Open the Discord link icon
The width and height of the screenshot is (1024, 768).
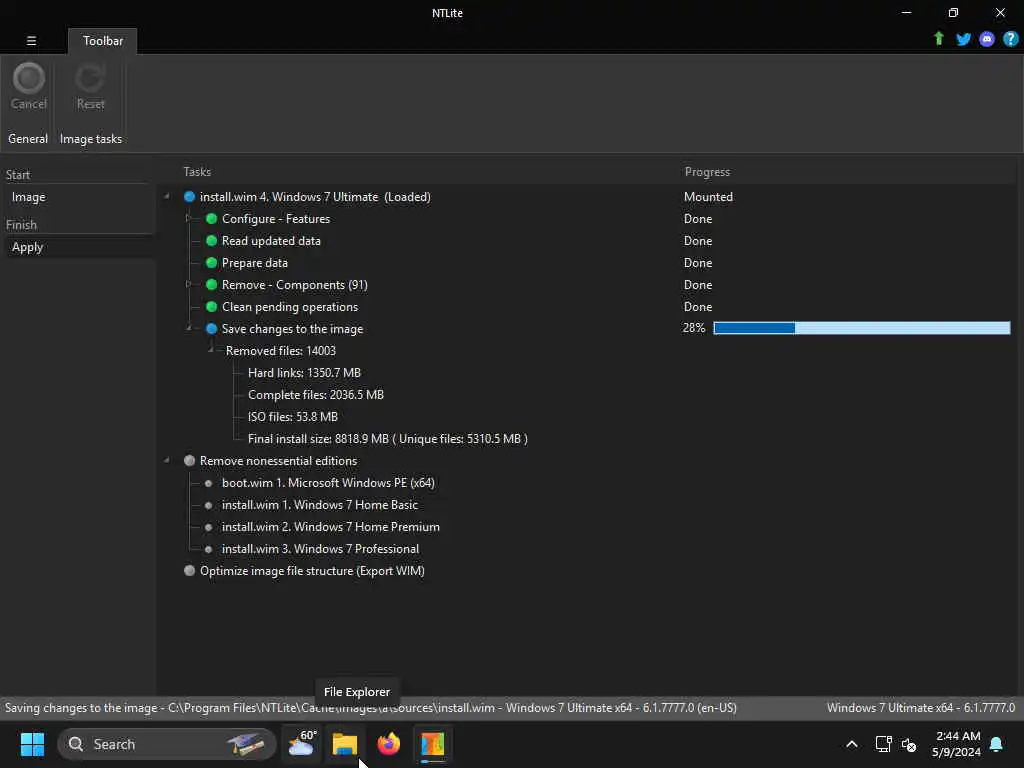click(987, 39)
